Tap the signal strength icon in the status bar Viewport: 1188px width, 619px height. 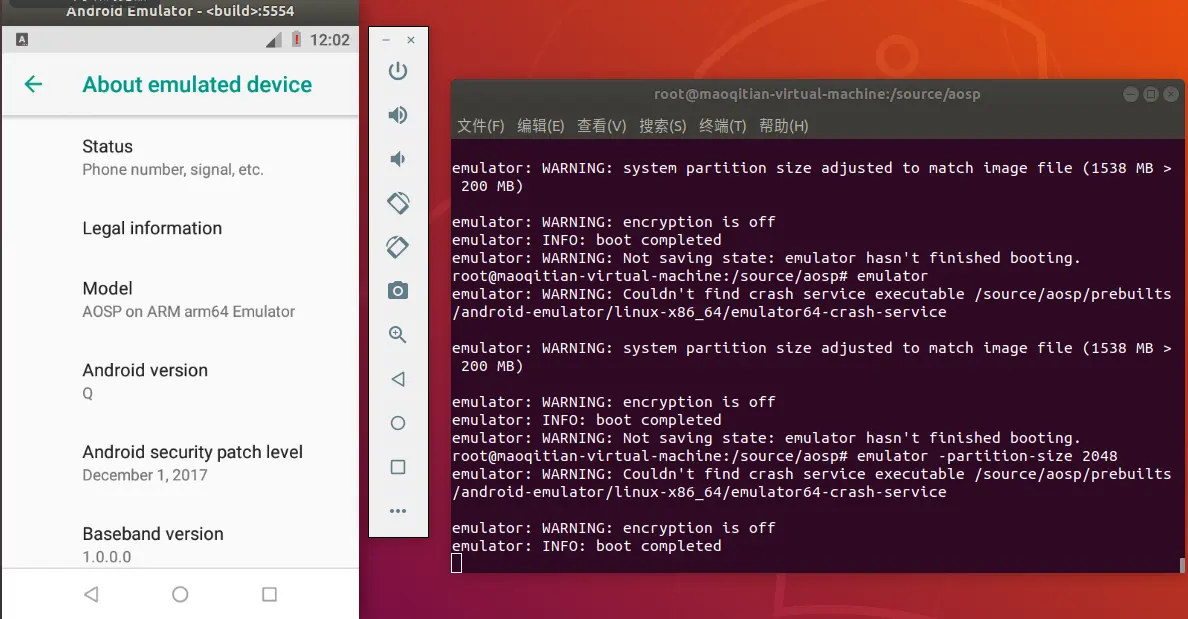pyautogui.click(x=274, y=40)
